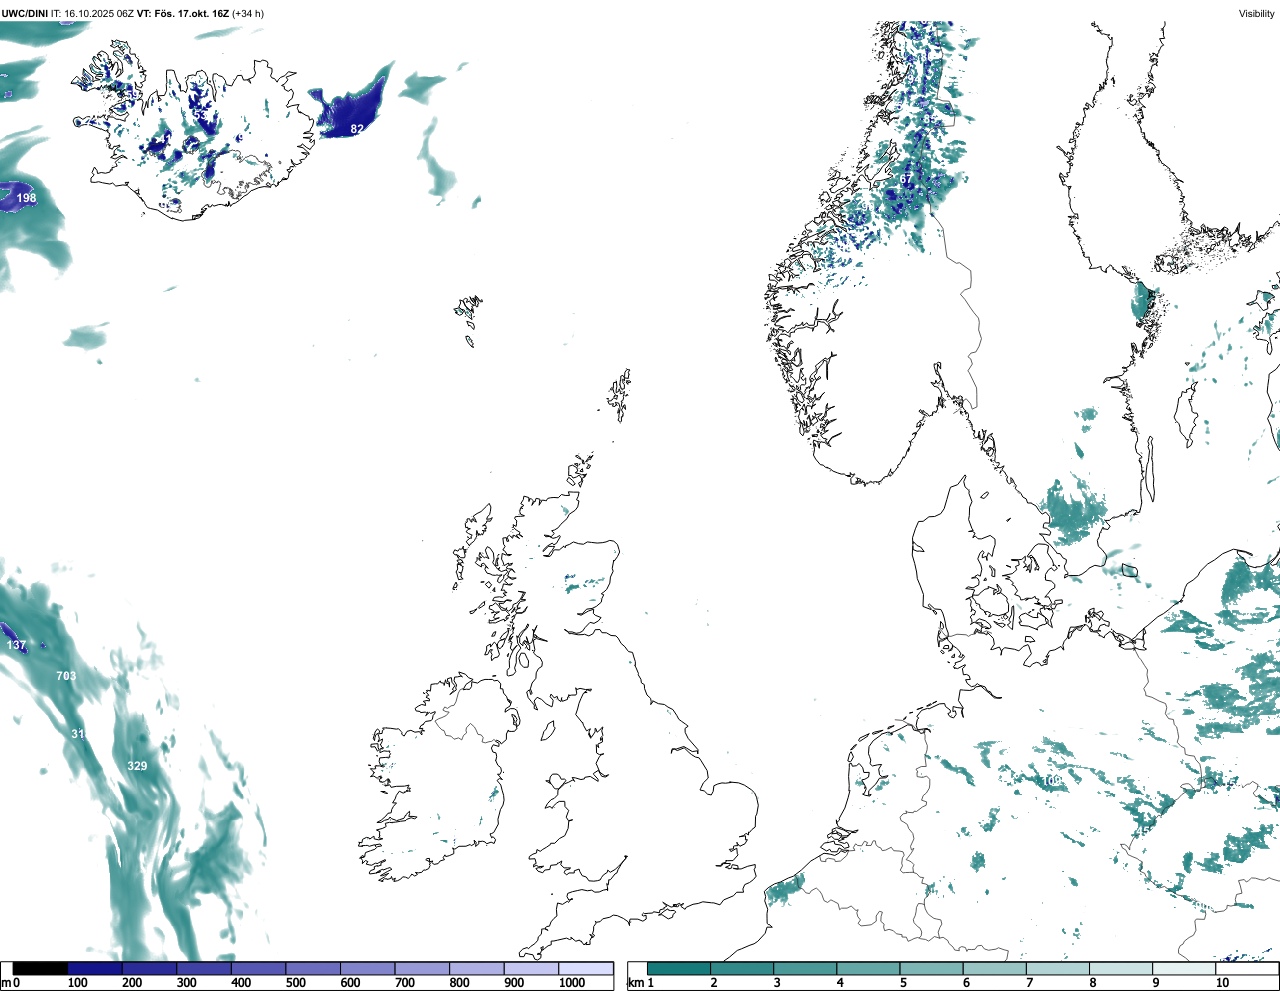Click the 'km' unit label of legend
The image size is (1280, 991).
click(634, 983)
